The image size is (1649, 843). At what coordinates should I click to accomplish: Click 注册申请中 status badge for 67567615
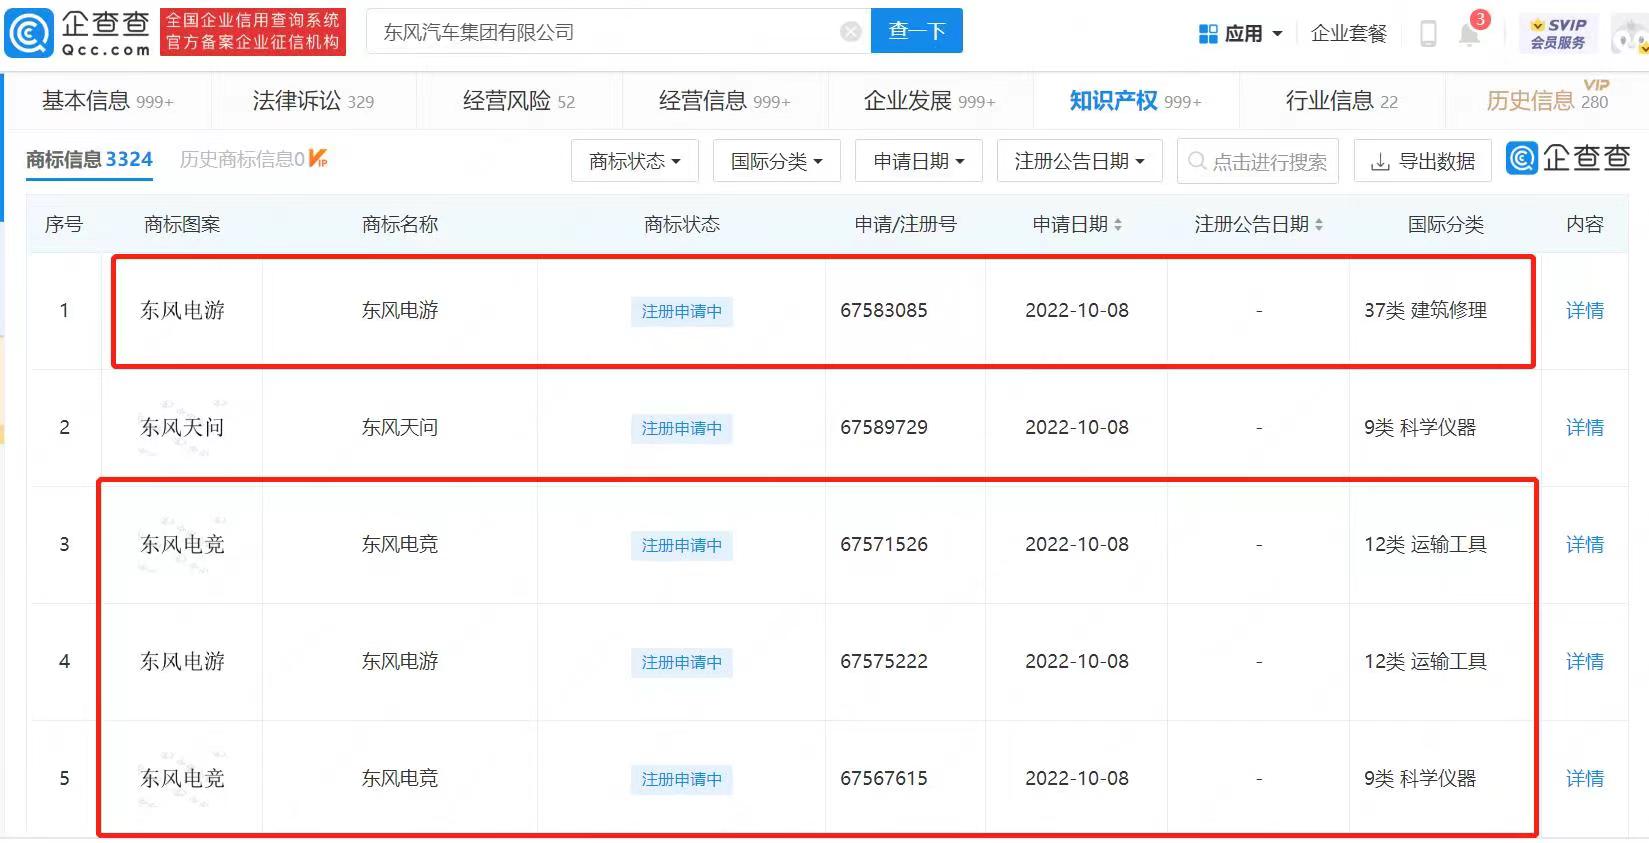(682, 780)
